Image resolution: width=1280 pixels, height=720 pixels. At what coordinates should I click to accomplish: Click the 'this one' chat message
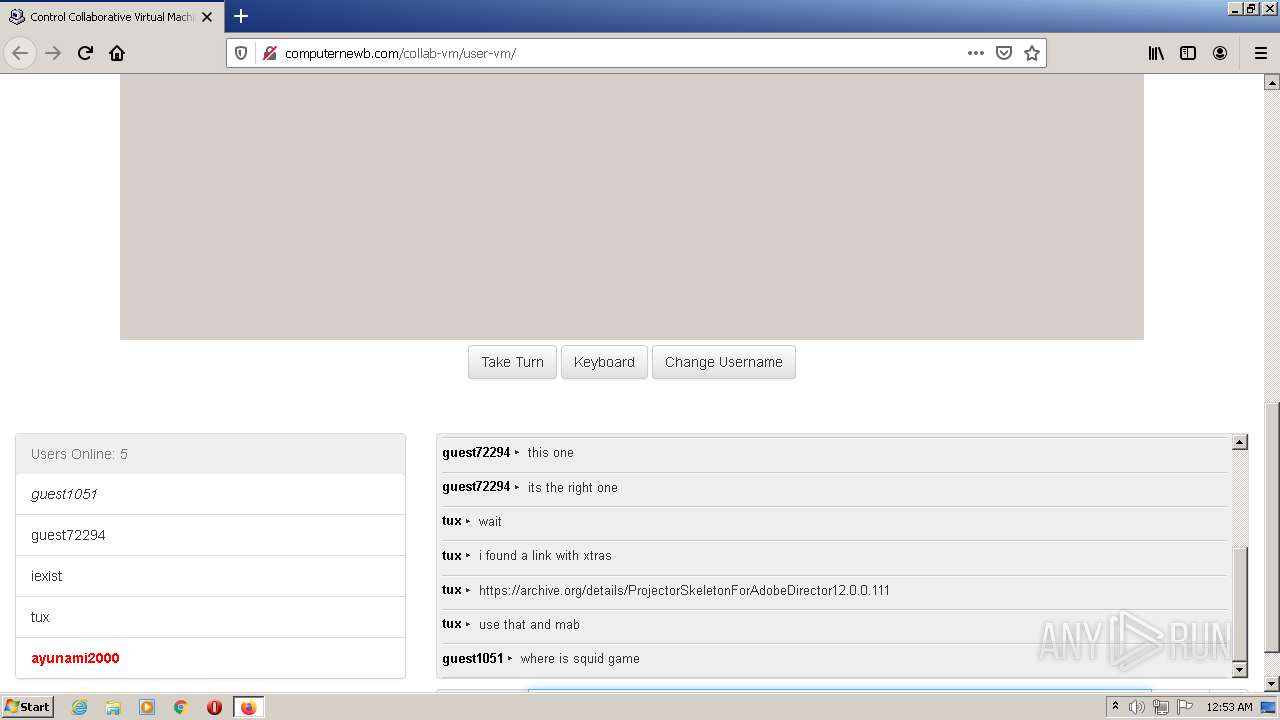[x=551, y=453]
